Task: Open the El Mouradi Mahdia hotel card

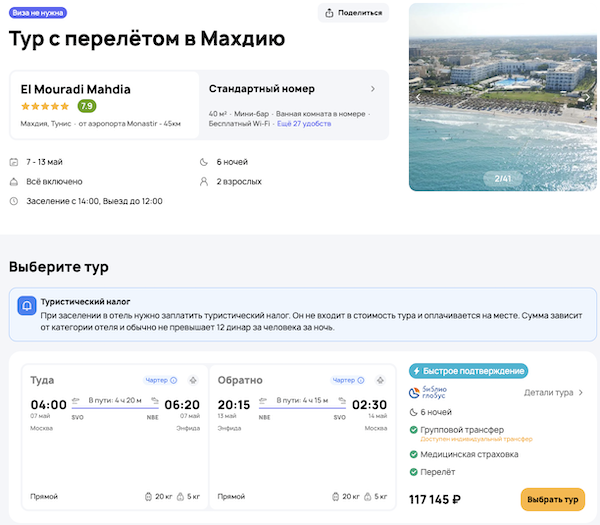Action: pyautogui.click(x=104, y=105)
